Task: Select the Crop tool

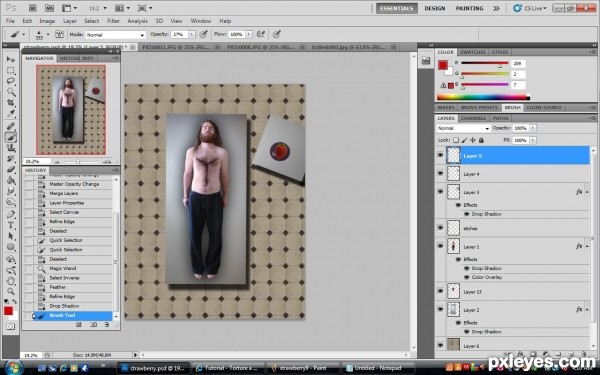Action: tap(10, 103)
